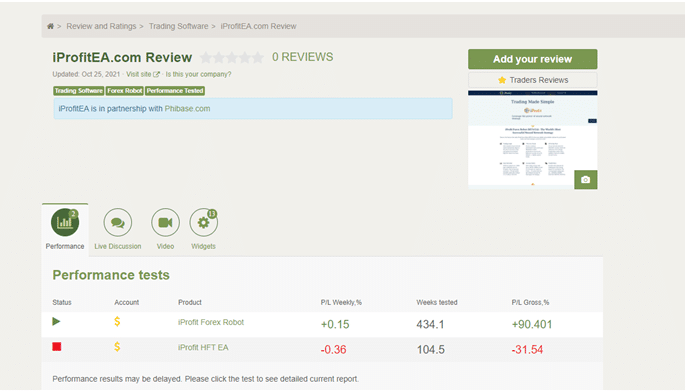
Task: Switch to the Performance tab
Action: pyautogui.click(x=65, y=230)
